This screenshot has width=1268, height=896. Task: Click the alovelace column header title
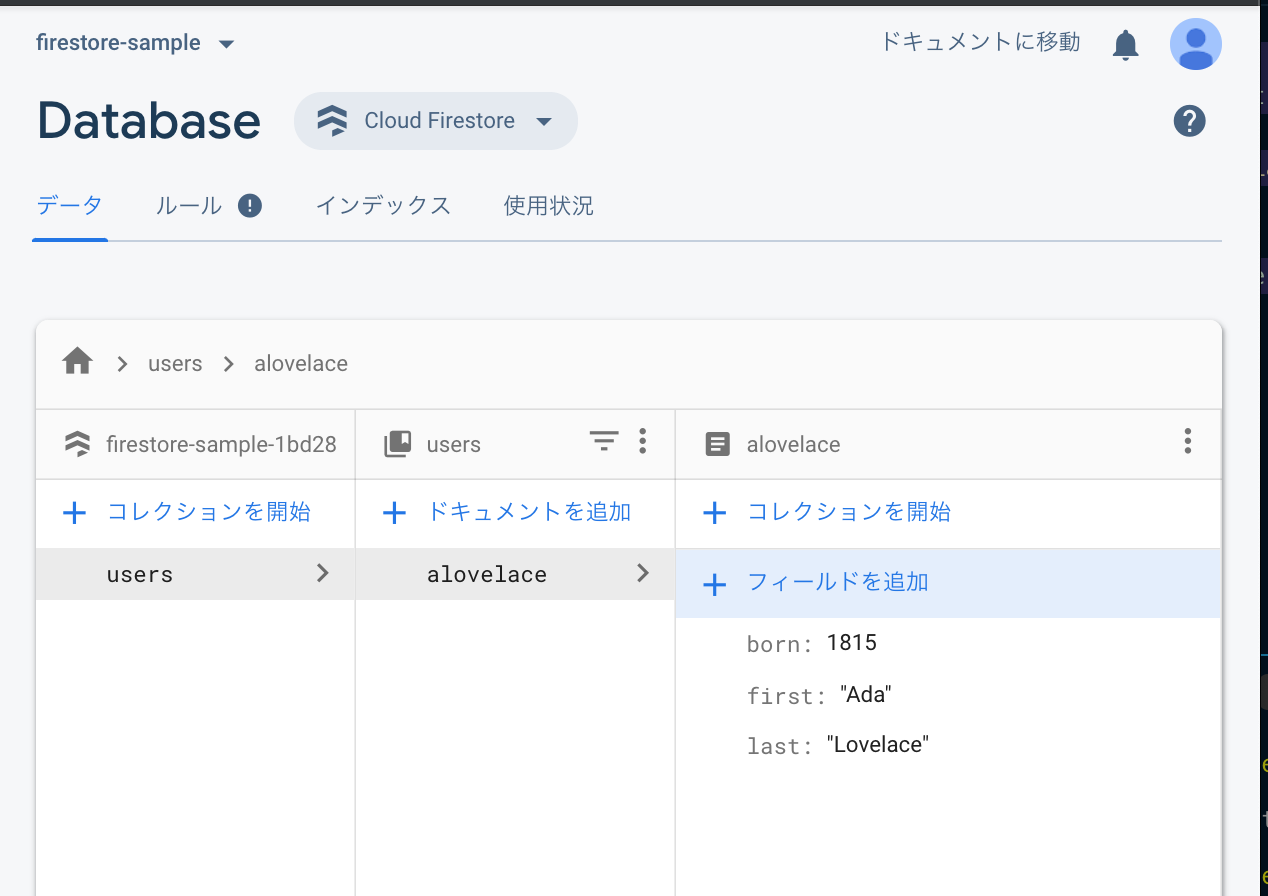coord(793,444)
